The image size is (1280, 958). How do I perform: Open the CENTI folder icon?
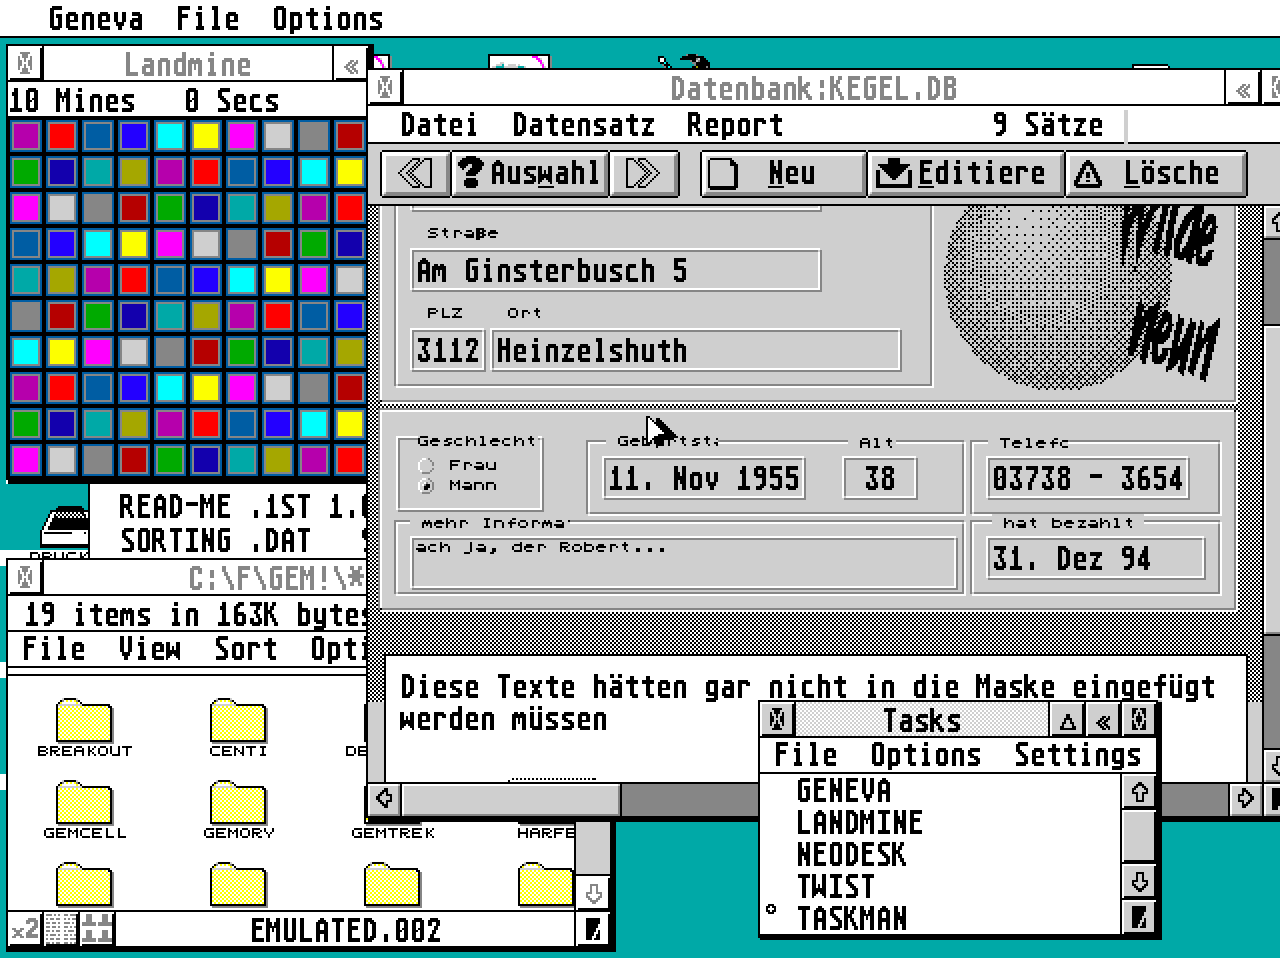[238, 722]
